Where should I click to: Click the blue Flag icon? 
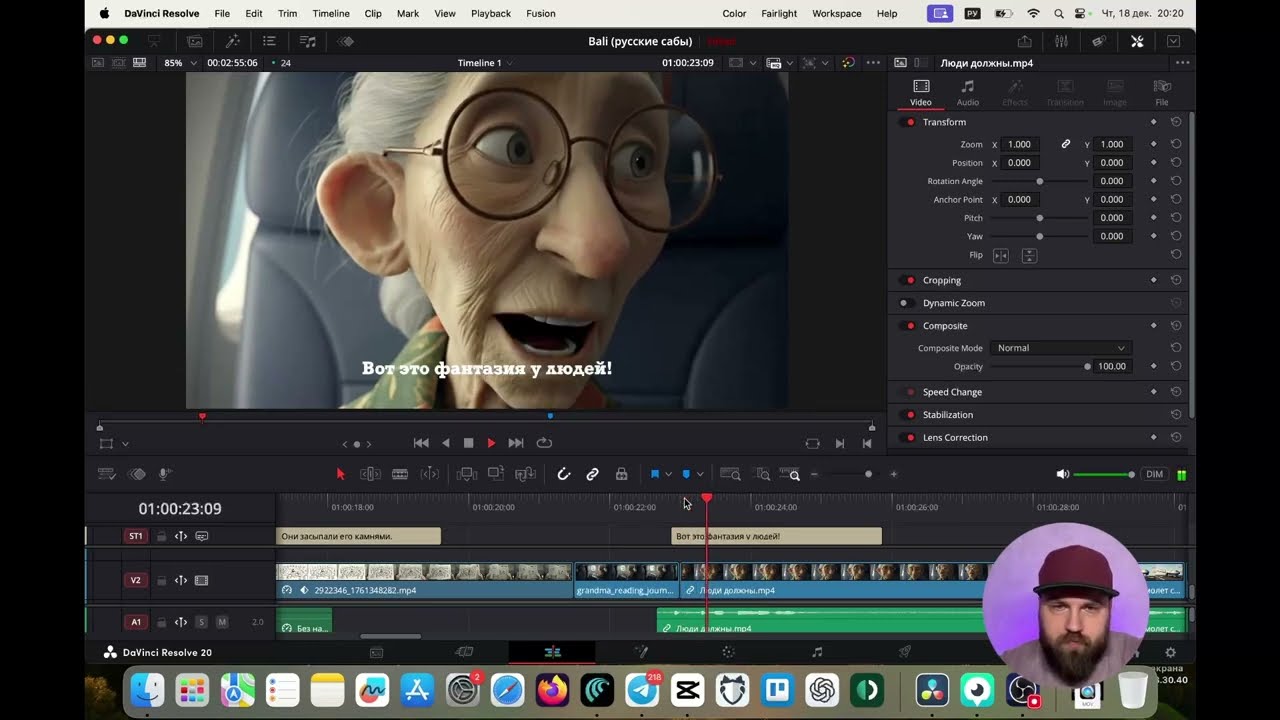655,474
